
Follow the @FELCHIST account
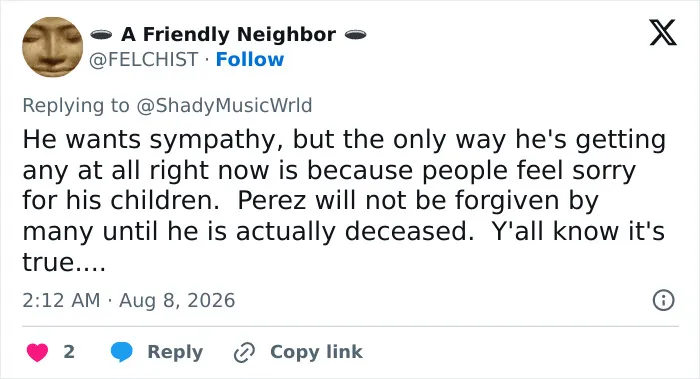coord(250,59)
